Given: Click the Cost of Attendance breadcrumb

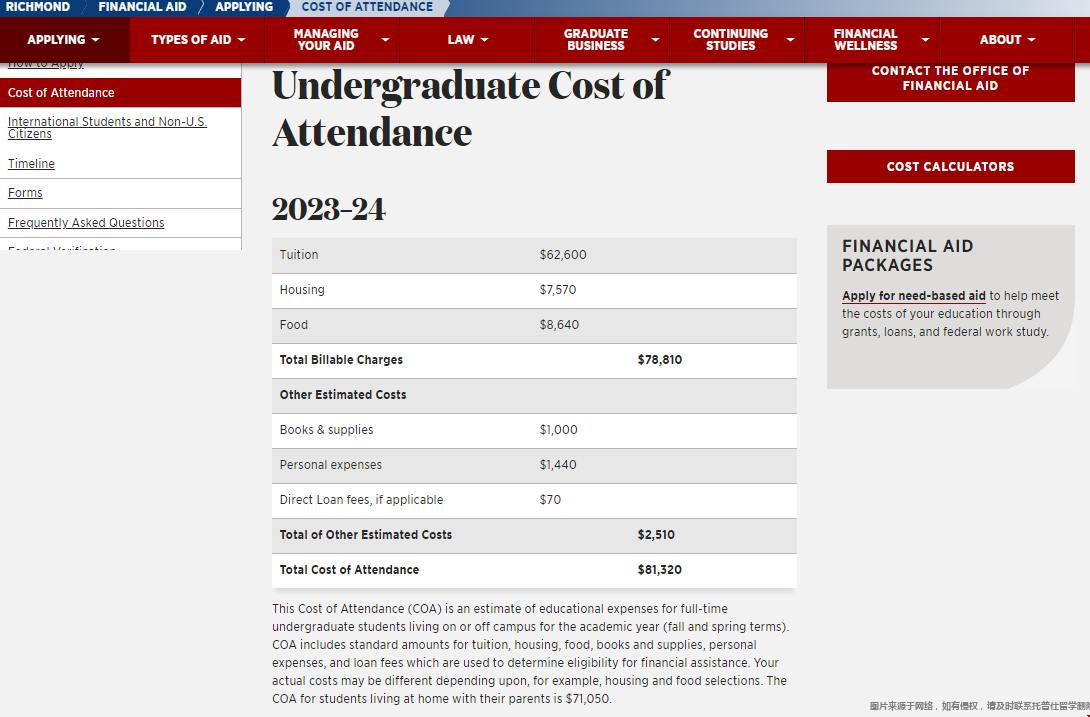Looking at the screenshot, I should [367, 7].
